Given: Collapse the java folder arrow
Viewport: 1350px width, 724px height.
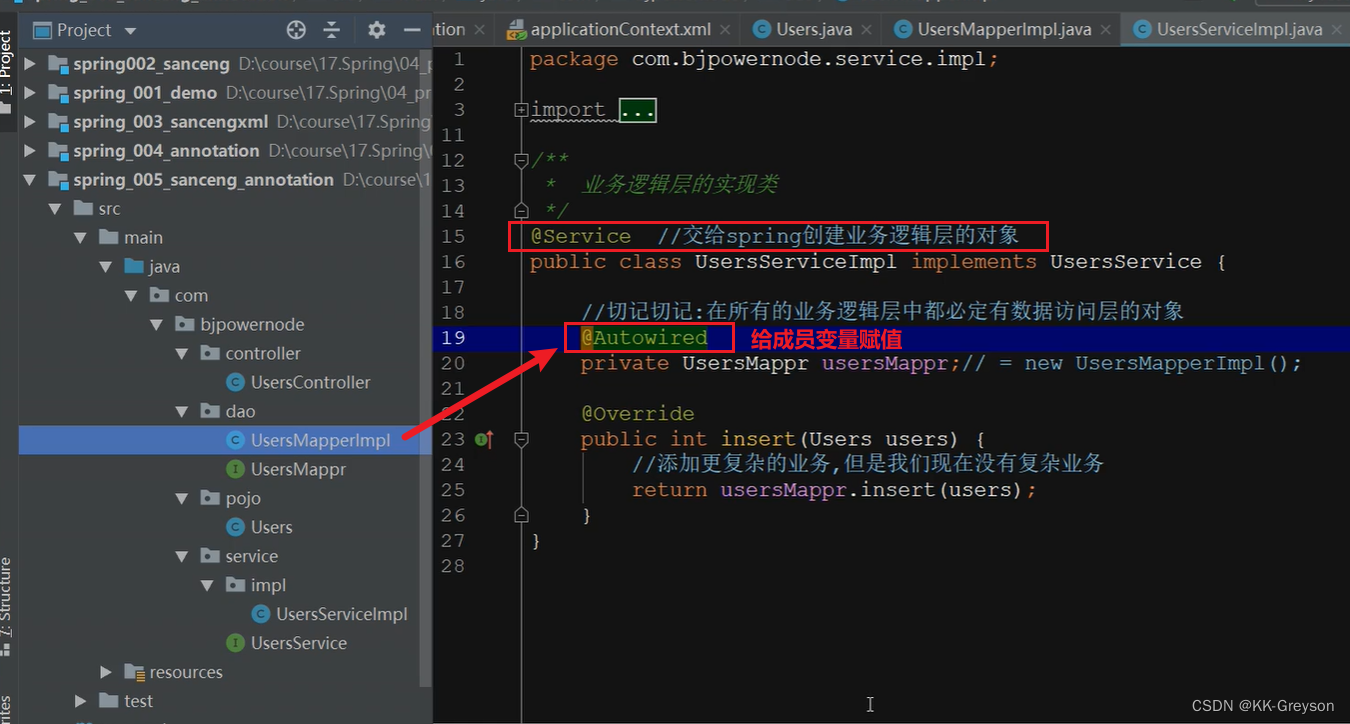Looking at the screenshot, I should (x=105, y=267).
